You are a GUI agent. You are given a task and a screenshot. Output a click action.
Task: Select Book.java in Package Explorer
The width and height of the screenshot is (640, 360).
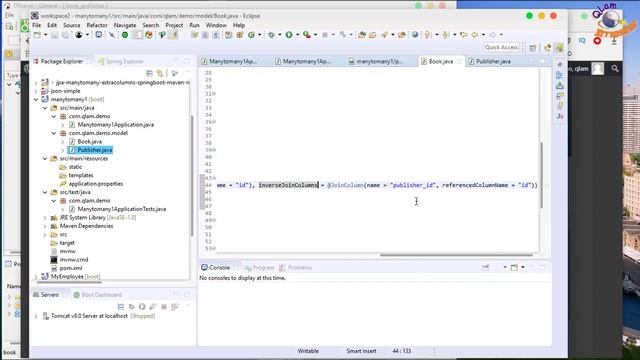[89, 142]
